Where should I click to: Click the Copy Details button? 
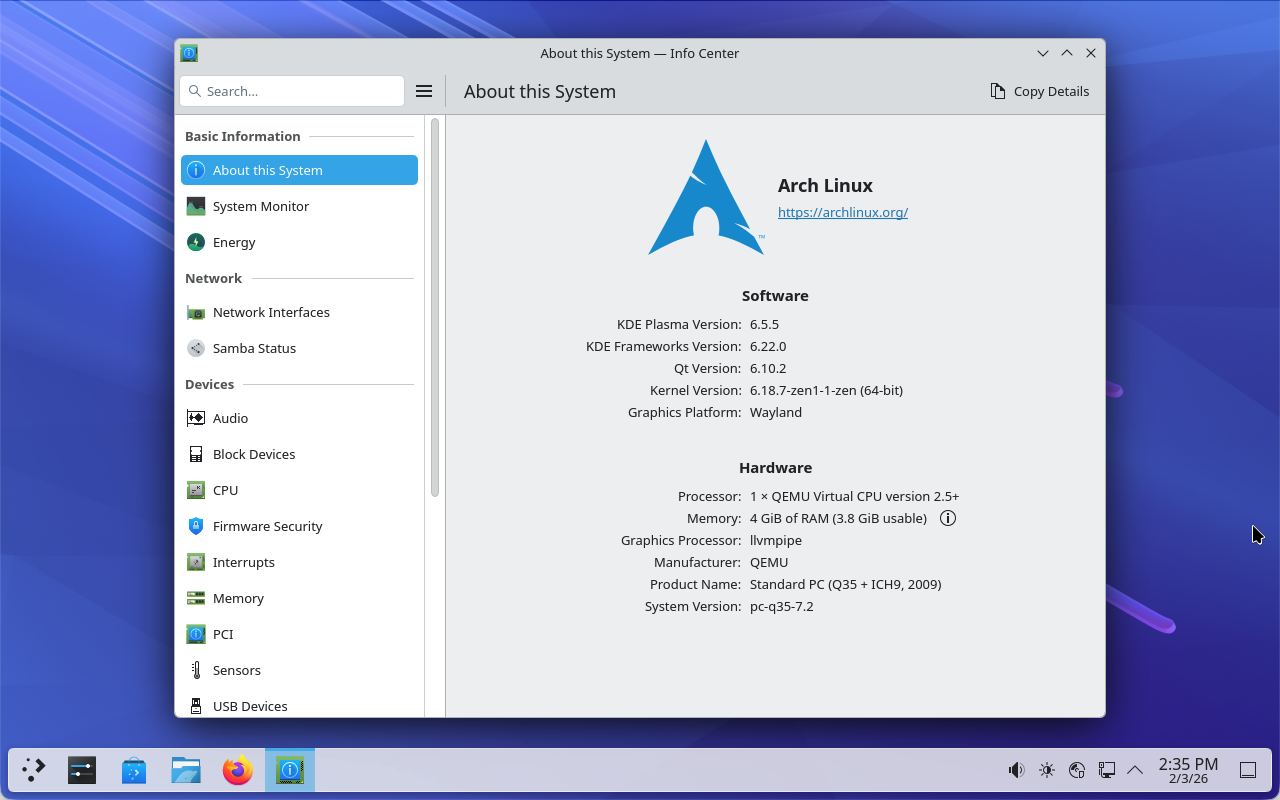pos(1040,91)
